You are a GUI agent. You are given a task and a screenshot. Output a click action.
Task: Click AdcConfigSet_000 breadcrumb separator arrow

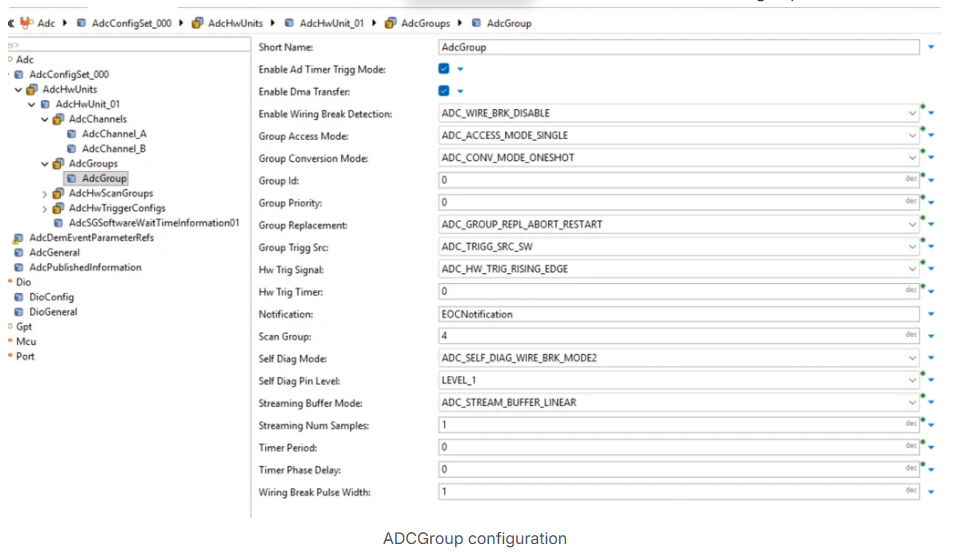181,23
